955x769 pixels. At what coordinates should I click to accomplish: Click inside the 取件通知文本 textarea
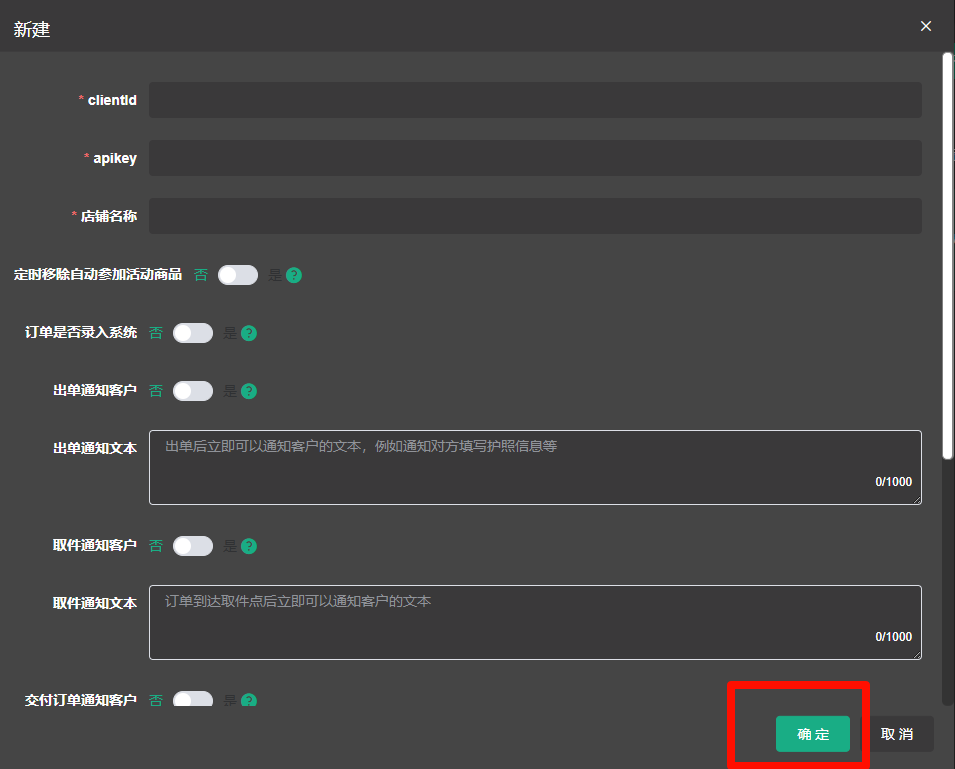[x=535, y=622]
